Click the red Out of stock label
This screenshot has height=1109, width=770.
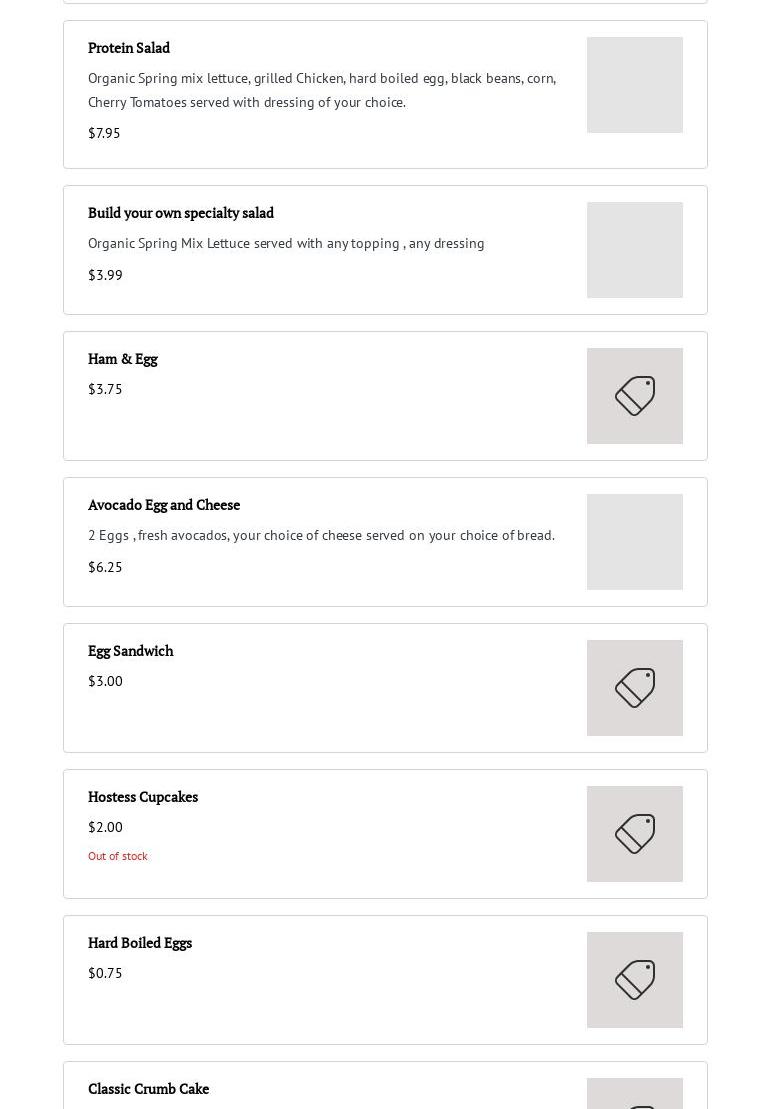[x=118, y=856]
